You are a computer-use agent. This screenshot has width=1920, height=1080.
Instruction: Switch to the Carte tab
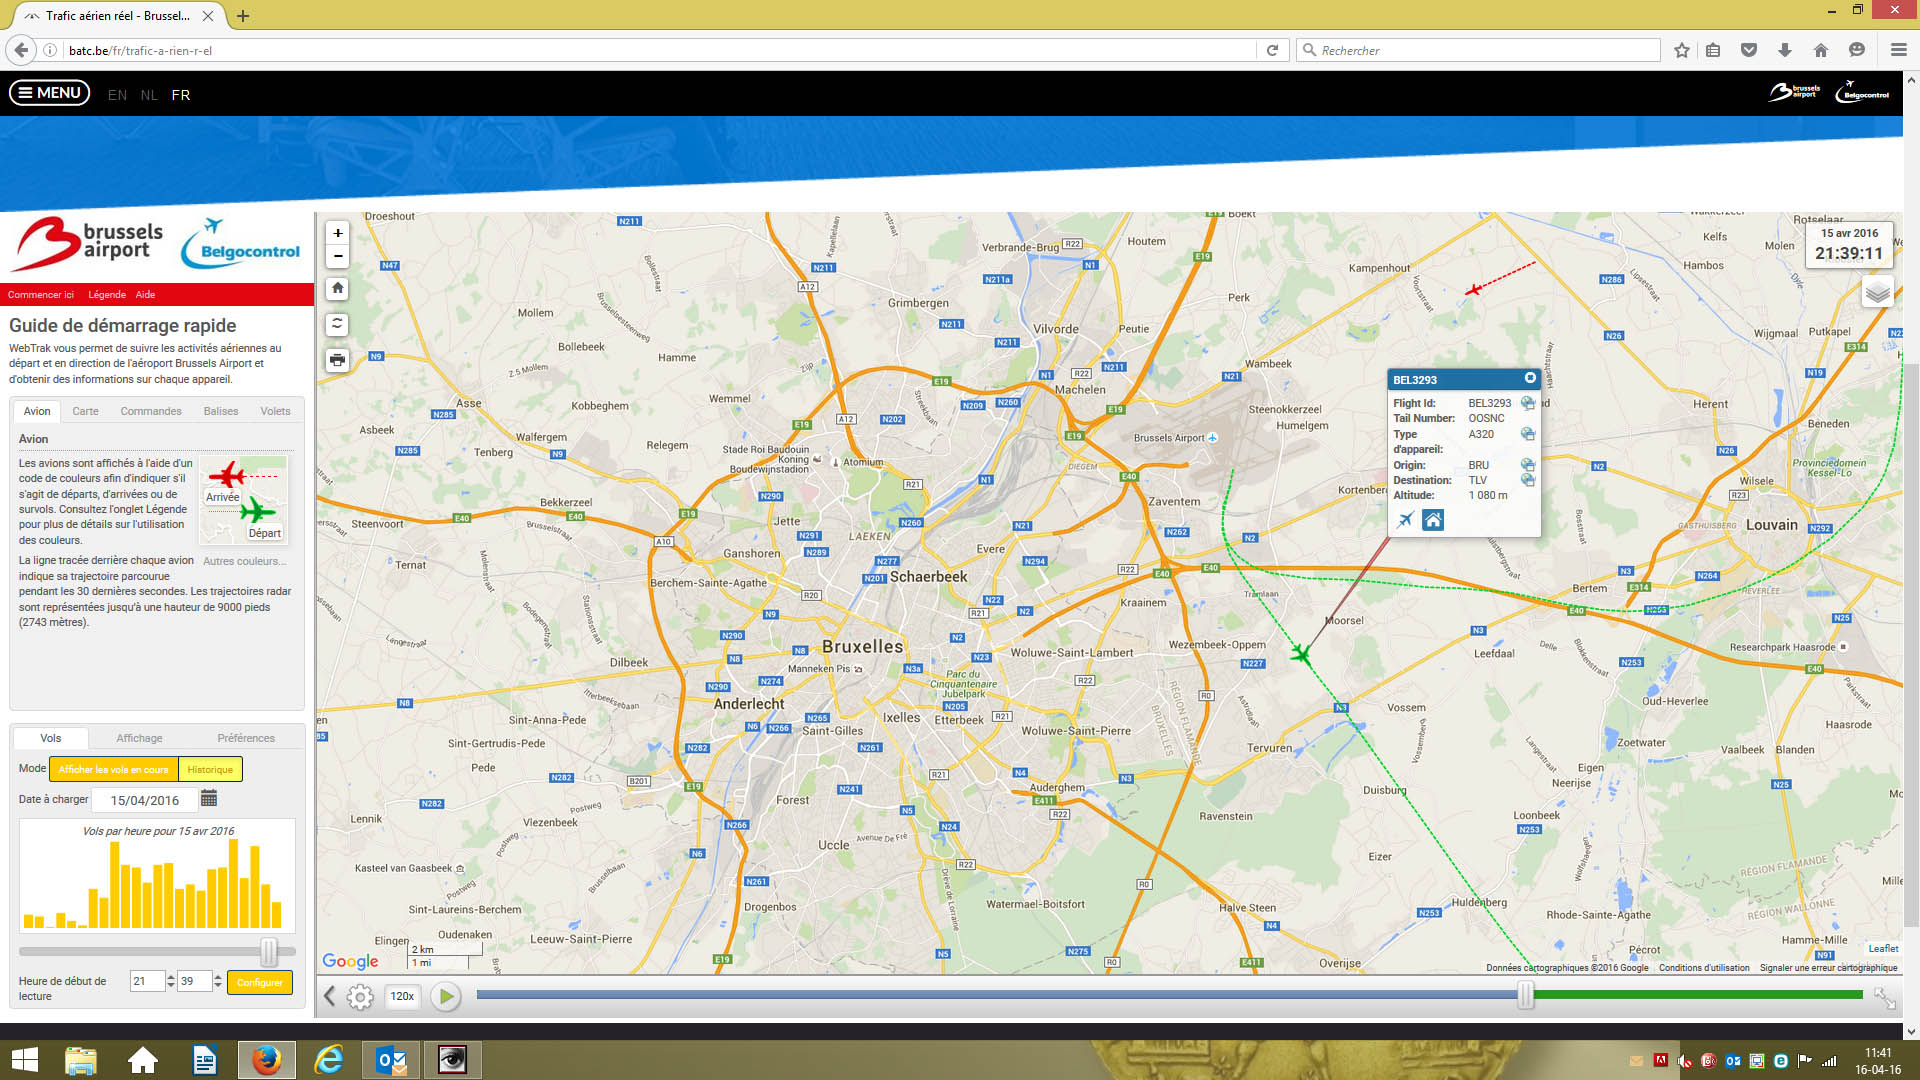coord(85,411)
